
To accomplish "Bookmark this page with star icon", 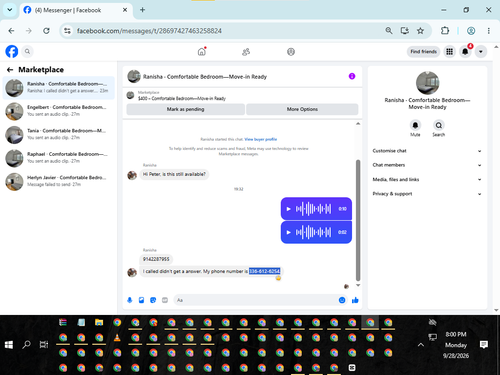I will click(x=420, y=31).
